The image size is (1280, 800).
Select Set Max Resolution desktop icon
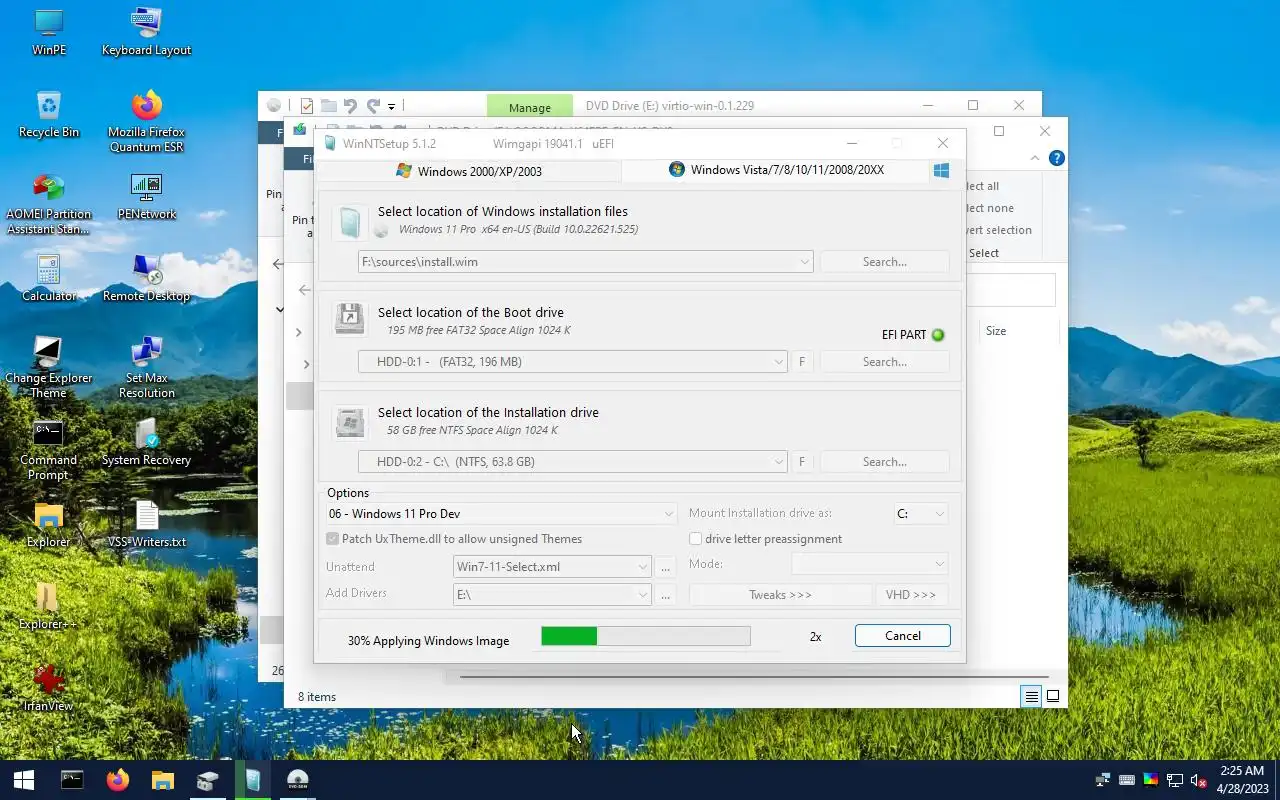click(146, 367)
